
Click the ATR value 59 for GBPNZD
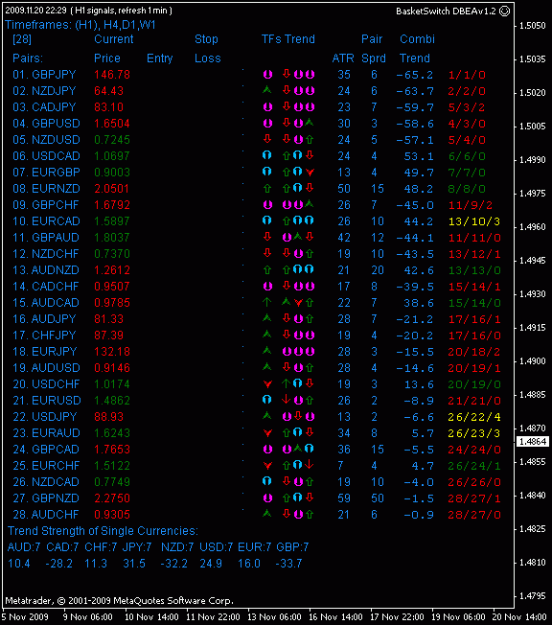point(344,498)
